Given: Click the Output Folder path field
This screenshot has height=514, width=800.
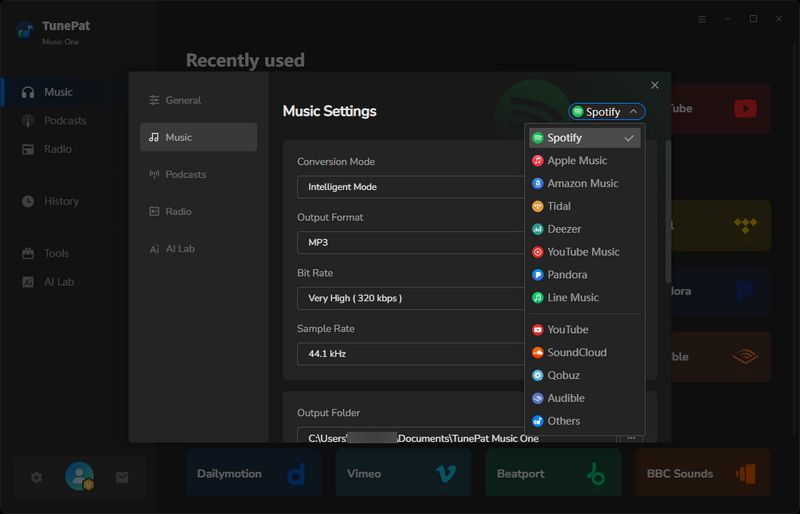Looking at the screenshot, I should (x=457, y=437).
